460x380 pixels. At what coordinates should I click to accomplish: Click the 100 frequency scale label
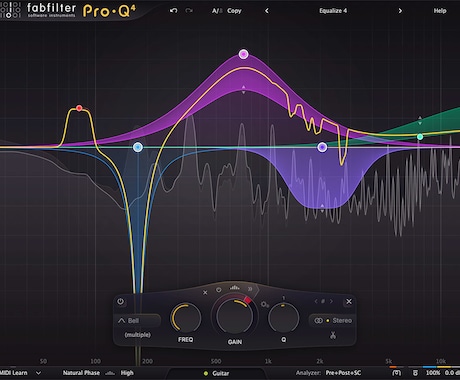95,361
